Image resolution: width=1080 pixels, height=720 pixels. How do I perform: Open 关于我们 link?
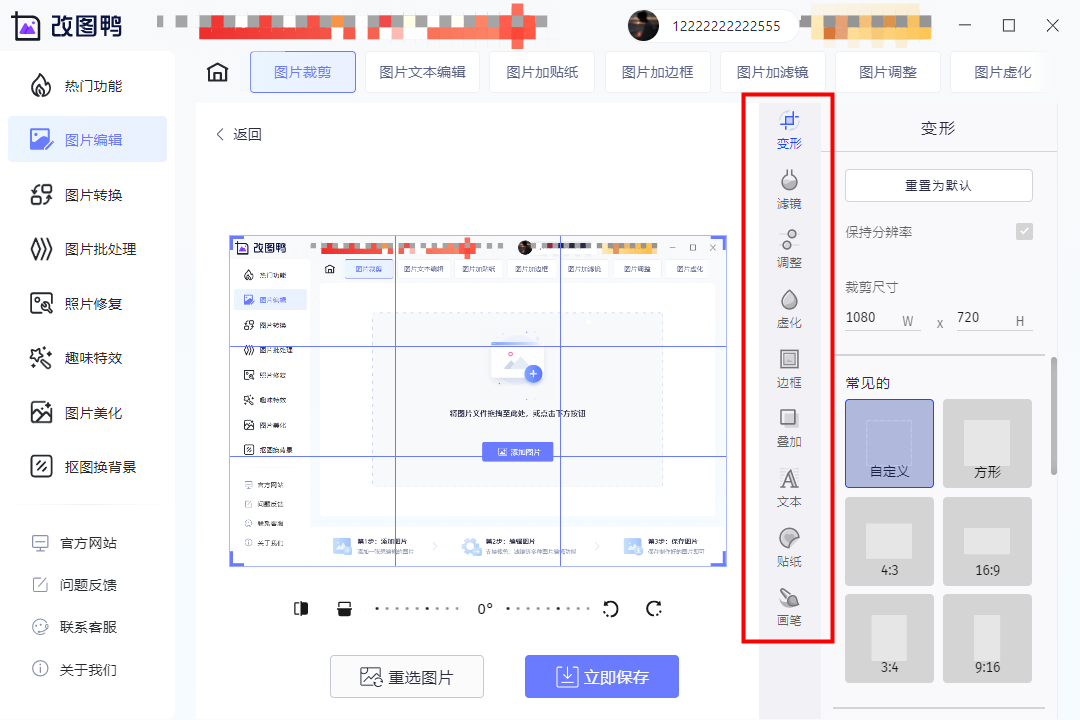pos(75,669)
